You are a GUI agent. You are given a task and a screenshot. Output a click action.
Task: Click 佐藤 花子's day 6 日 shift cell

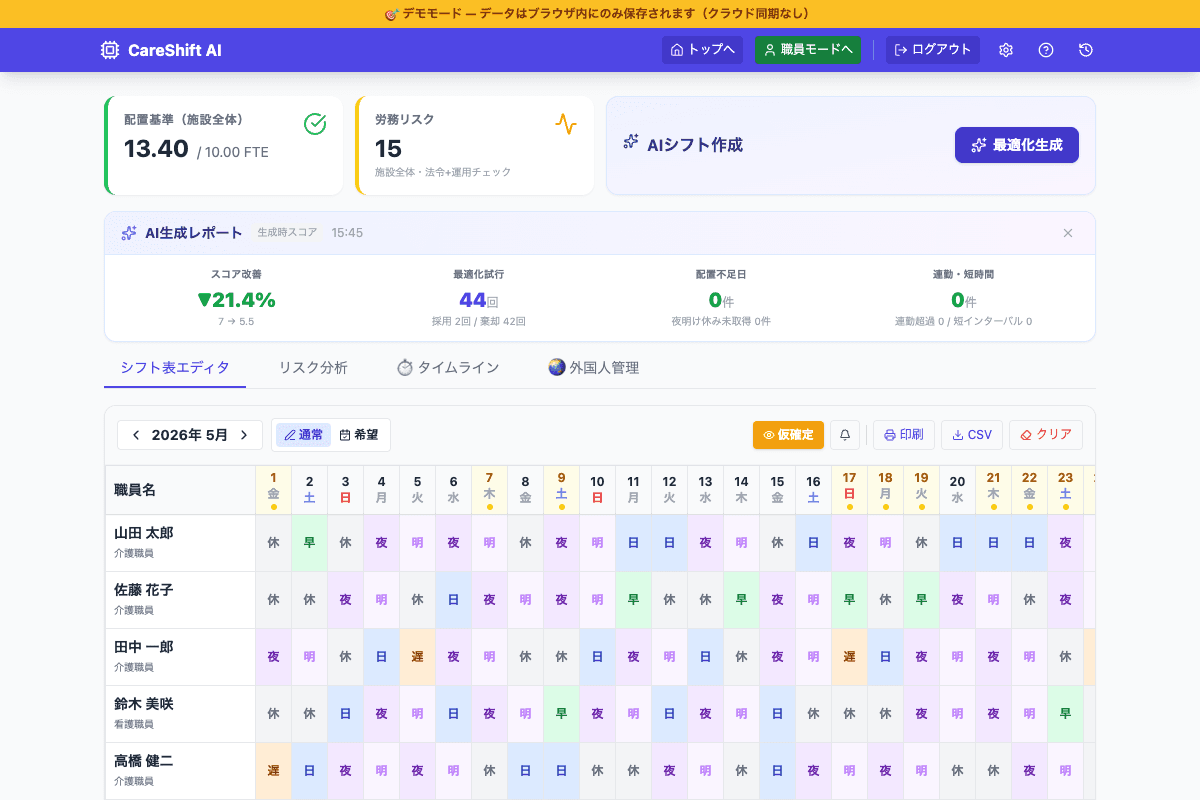click(x=453, y=600)
